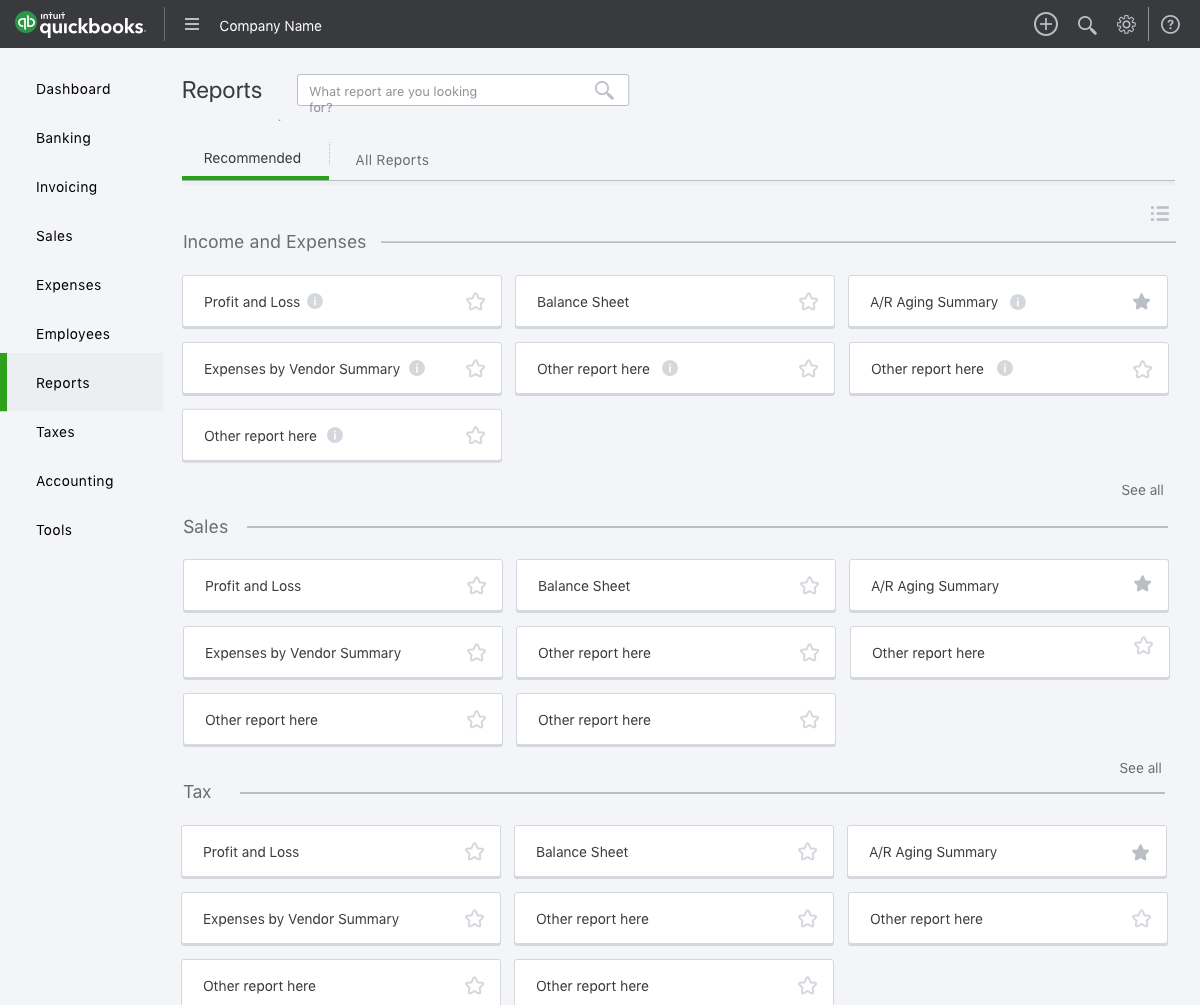Open Profit and Loss report in Sales section
Viewport: 1200px width, 1005px height.
point(343,586)
